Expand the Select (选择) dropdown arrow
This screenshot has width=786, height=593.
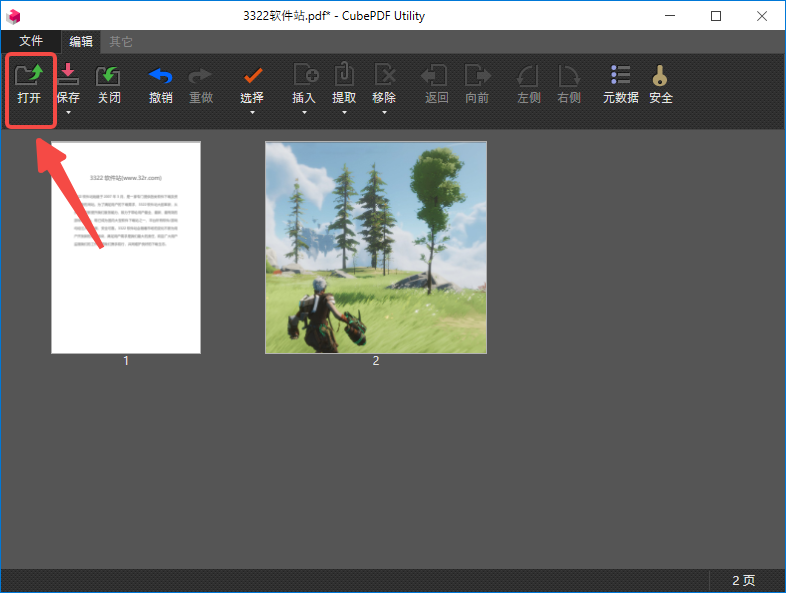(252, 113)
